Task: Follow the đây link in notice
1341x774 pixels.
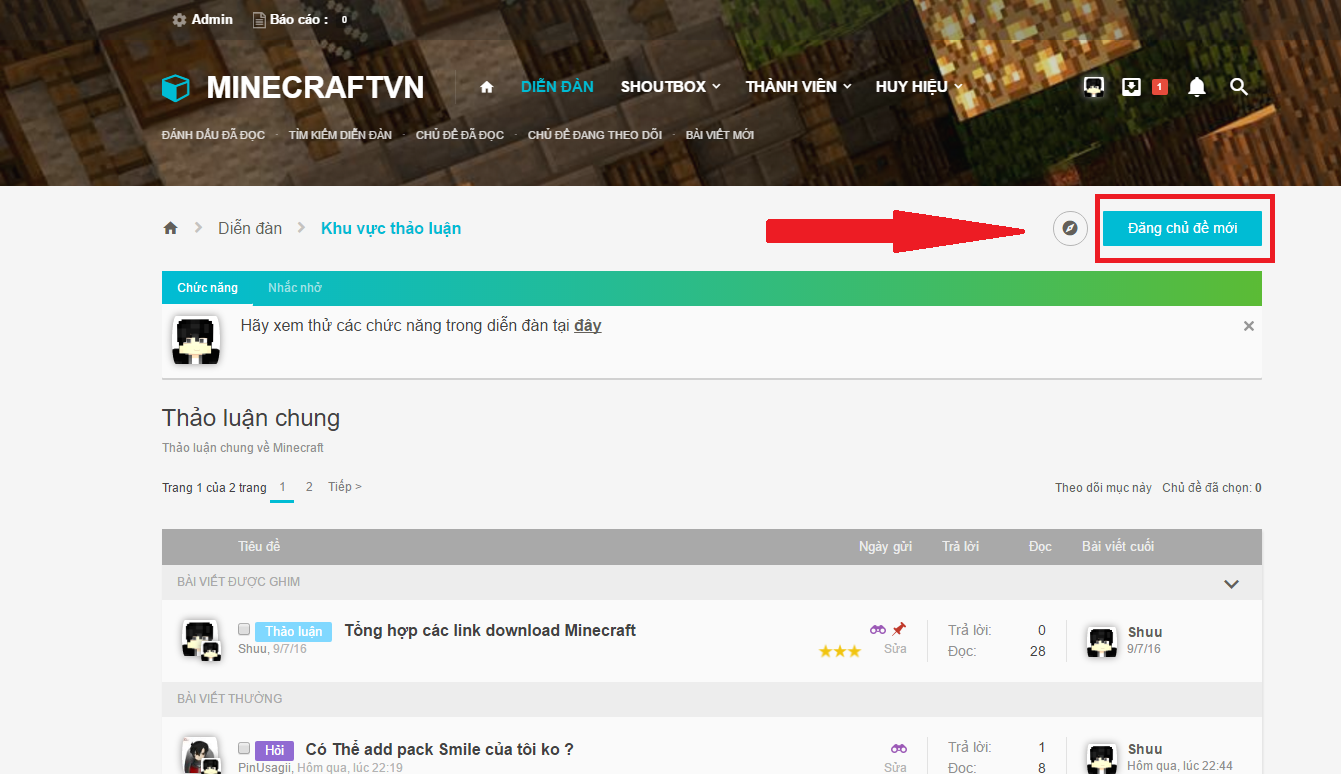Action: tap(588, 325)
